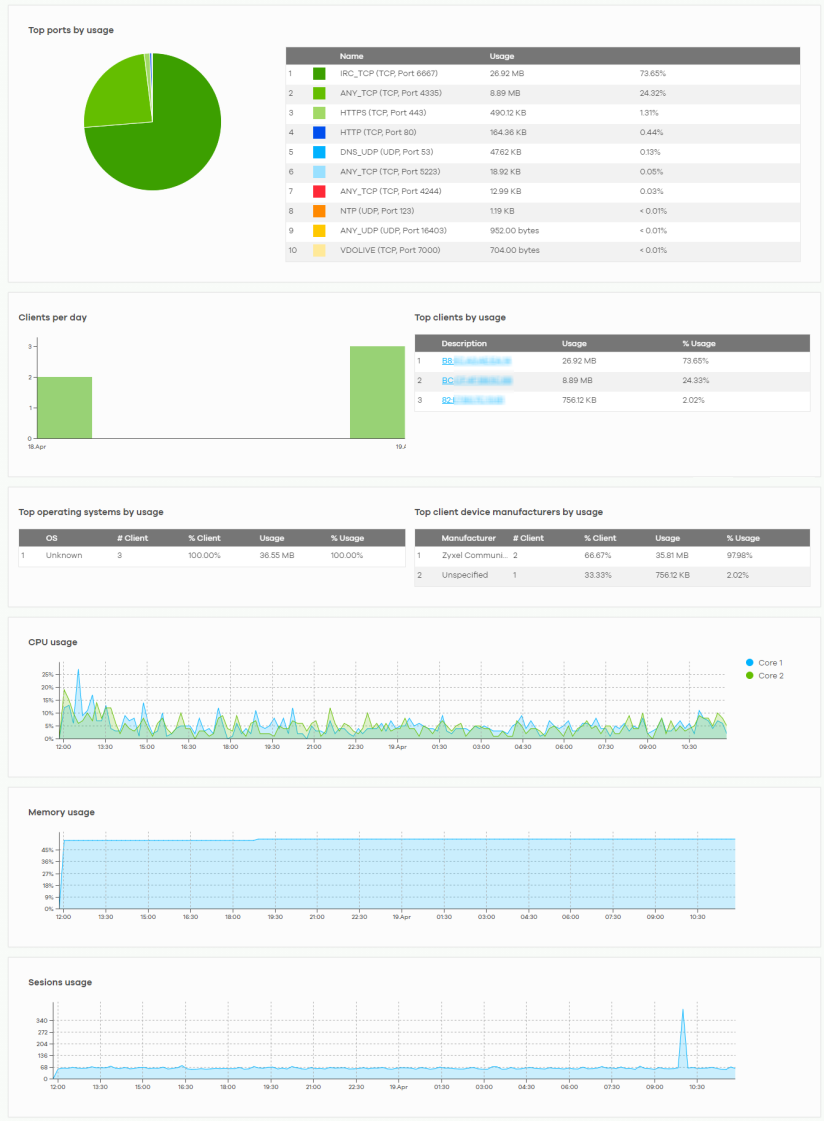Image resolution: width=824 pixels, height=1121 pixels.
Task: Click the DNS_UDP port 53 color swatch
Action: point(319,152)
